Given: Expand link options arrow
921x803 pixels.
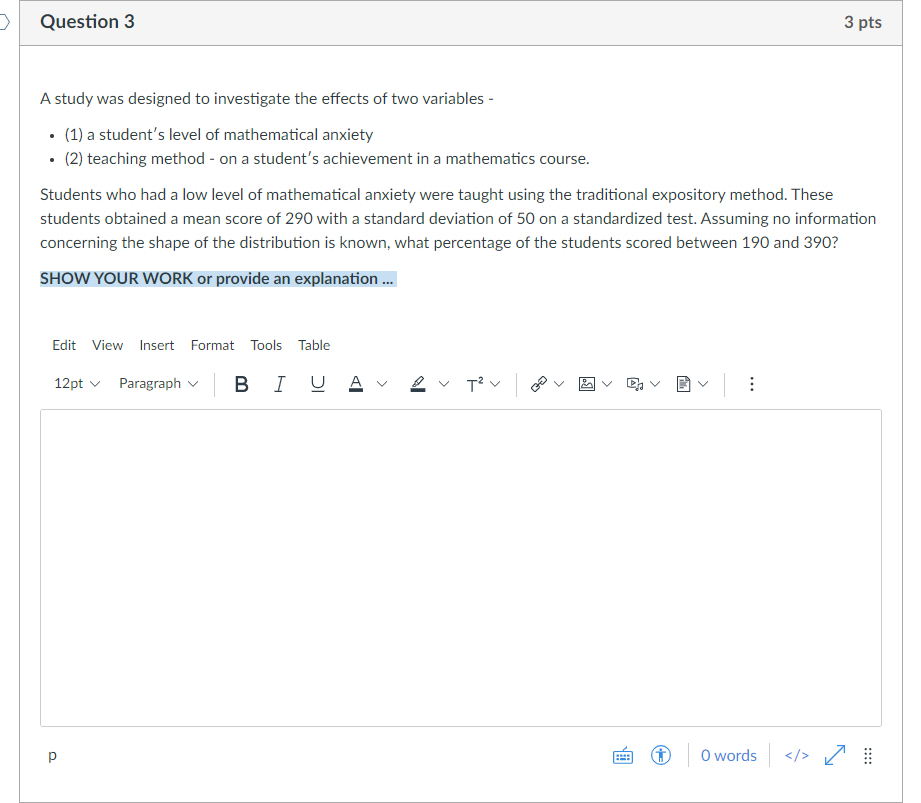Looking at the screenshot, I should (559, 384).
